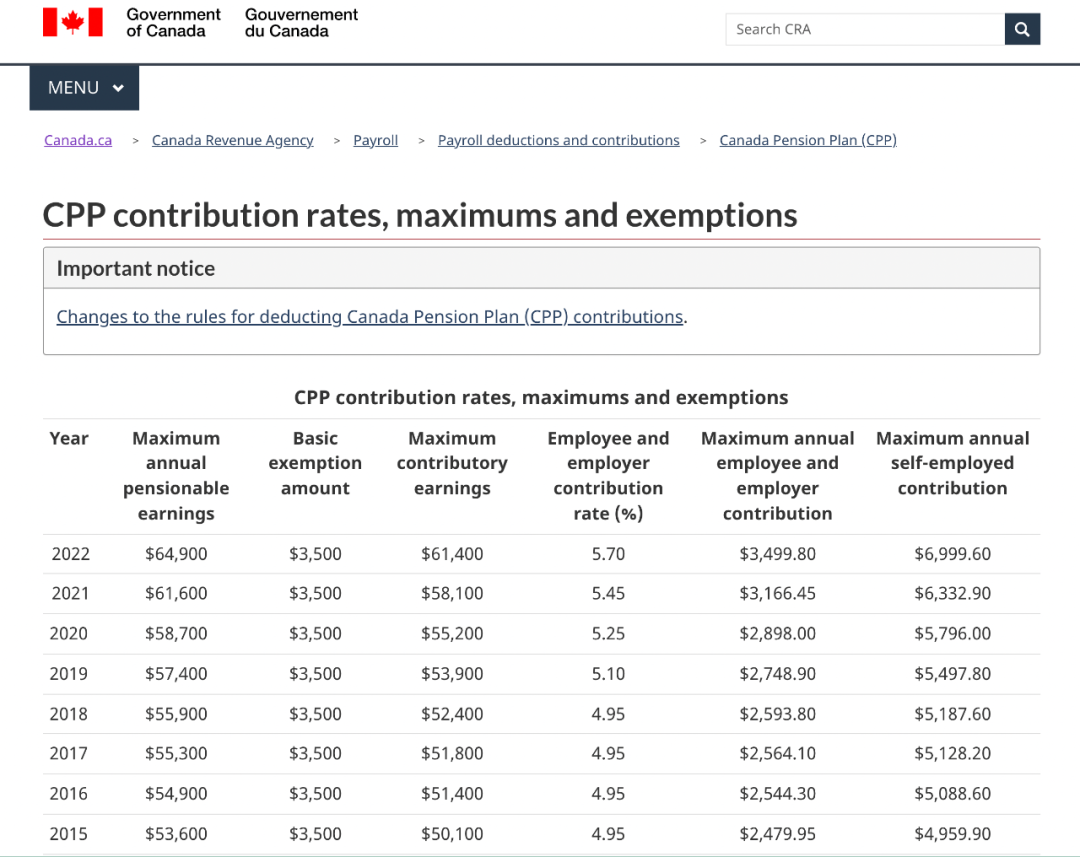Click the $55,300 pensionable earnings cell
The width and height of the screenshot is (1080, 857).
tap(176, 753)
